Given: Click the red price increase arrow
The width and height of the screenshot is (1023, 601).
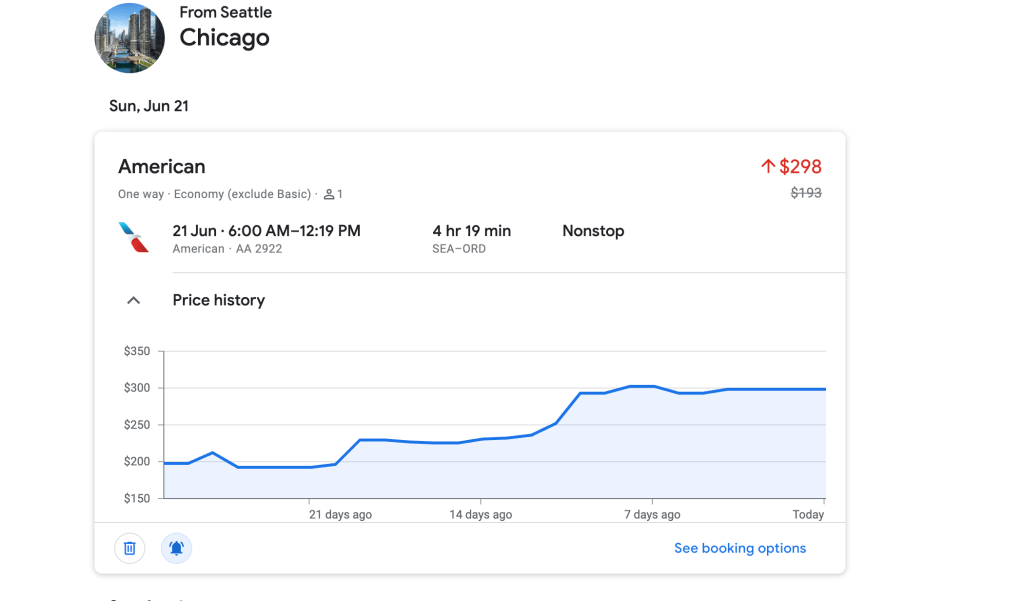Looking at the screenshot, I should point(768,167).
